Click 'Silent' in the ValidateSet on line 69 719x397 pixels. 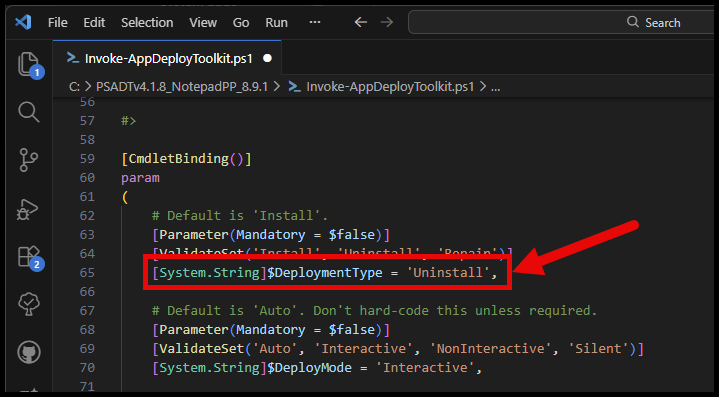[598, 349]
